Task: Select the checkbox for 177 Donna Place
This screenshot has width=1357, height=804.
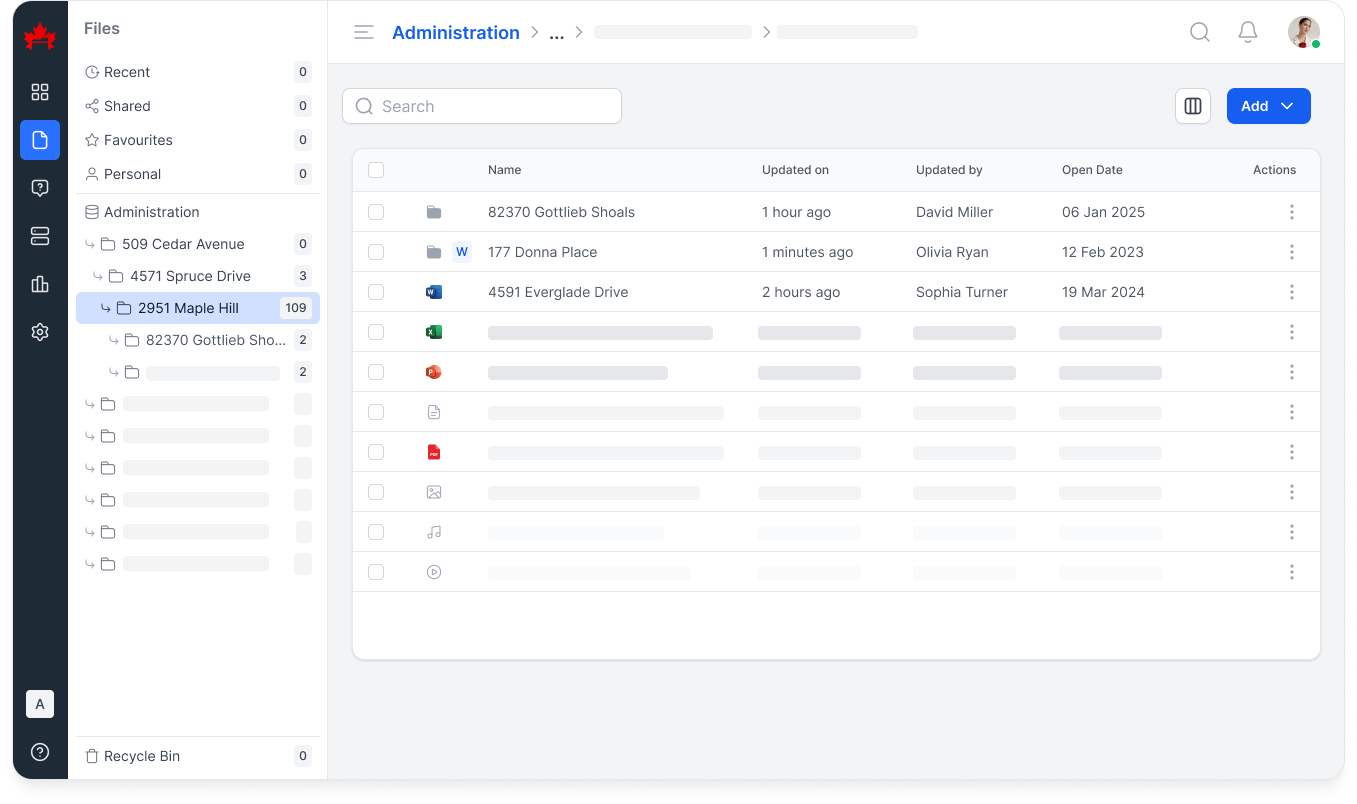Action: point(376,252)
